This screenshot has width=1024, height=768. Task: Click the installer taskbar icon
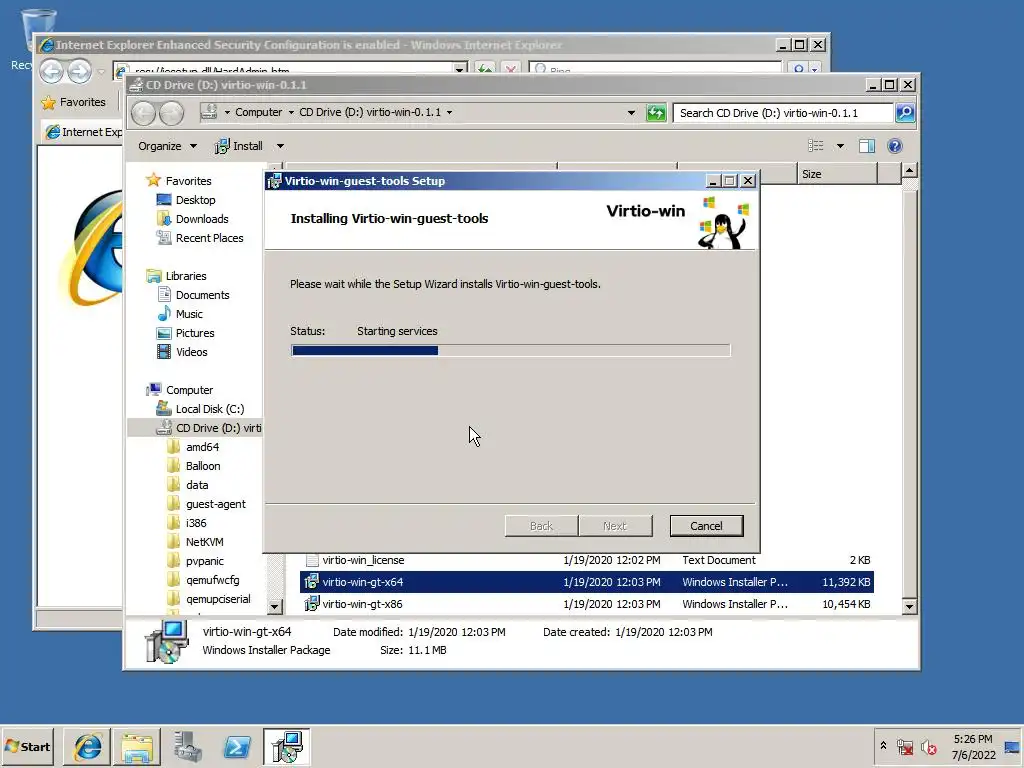coord(287,746)
